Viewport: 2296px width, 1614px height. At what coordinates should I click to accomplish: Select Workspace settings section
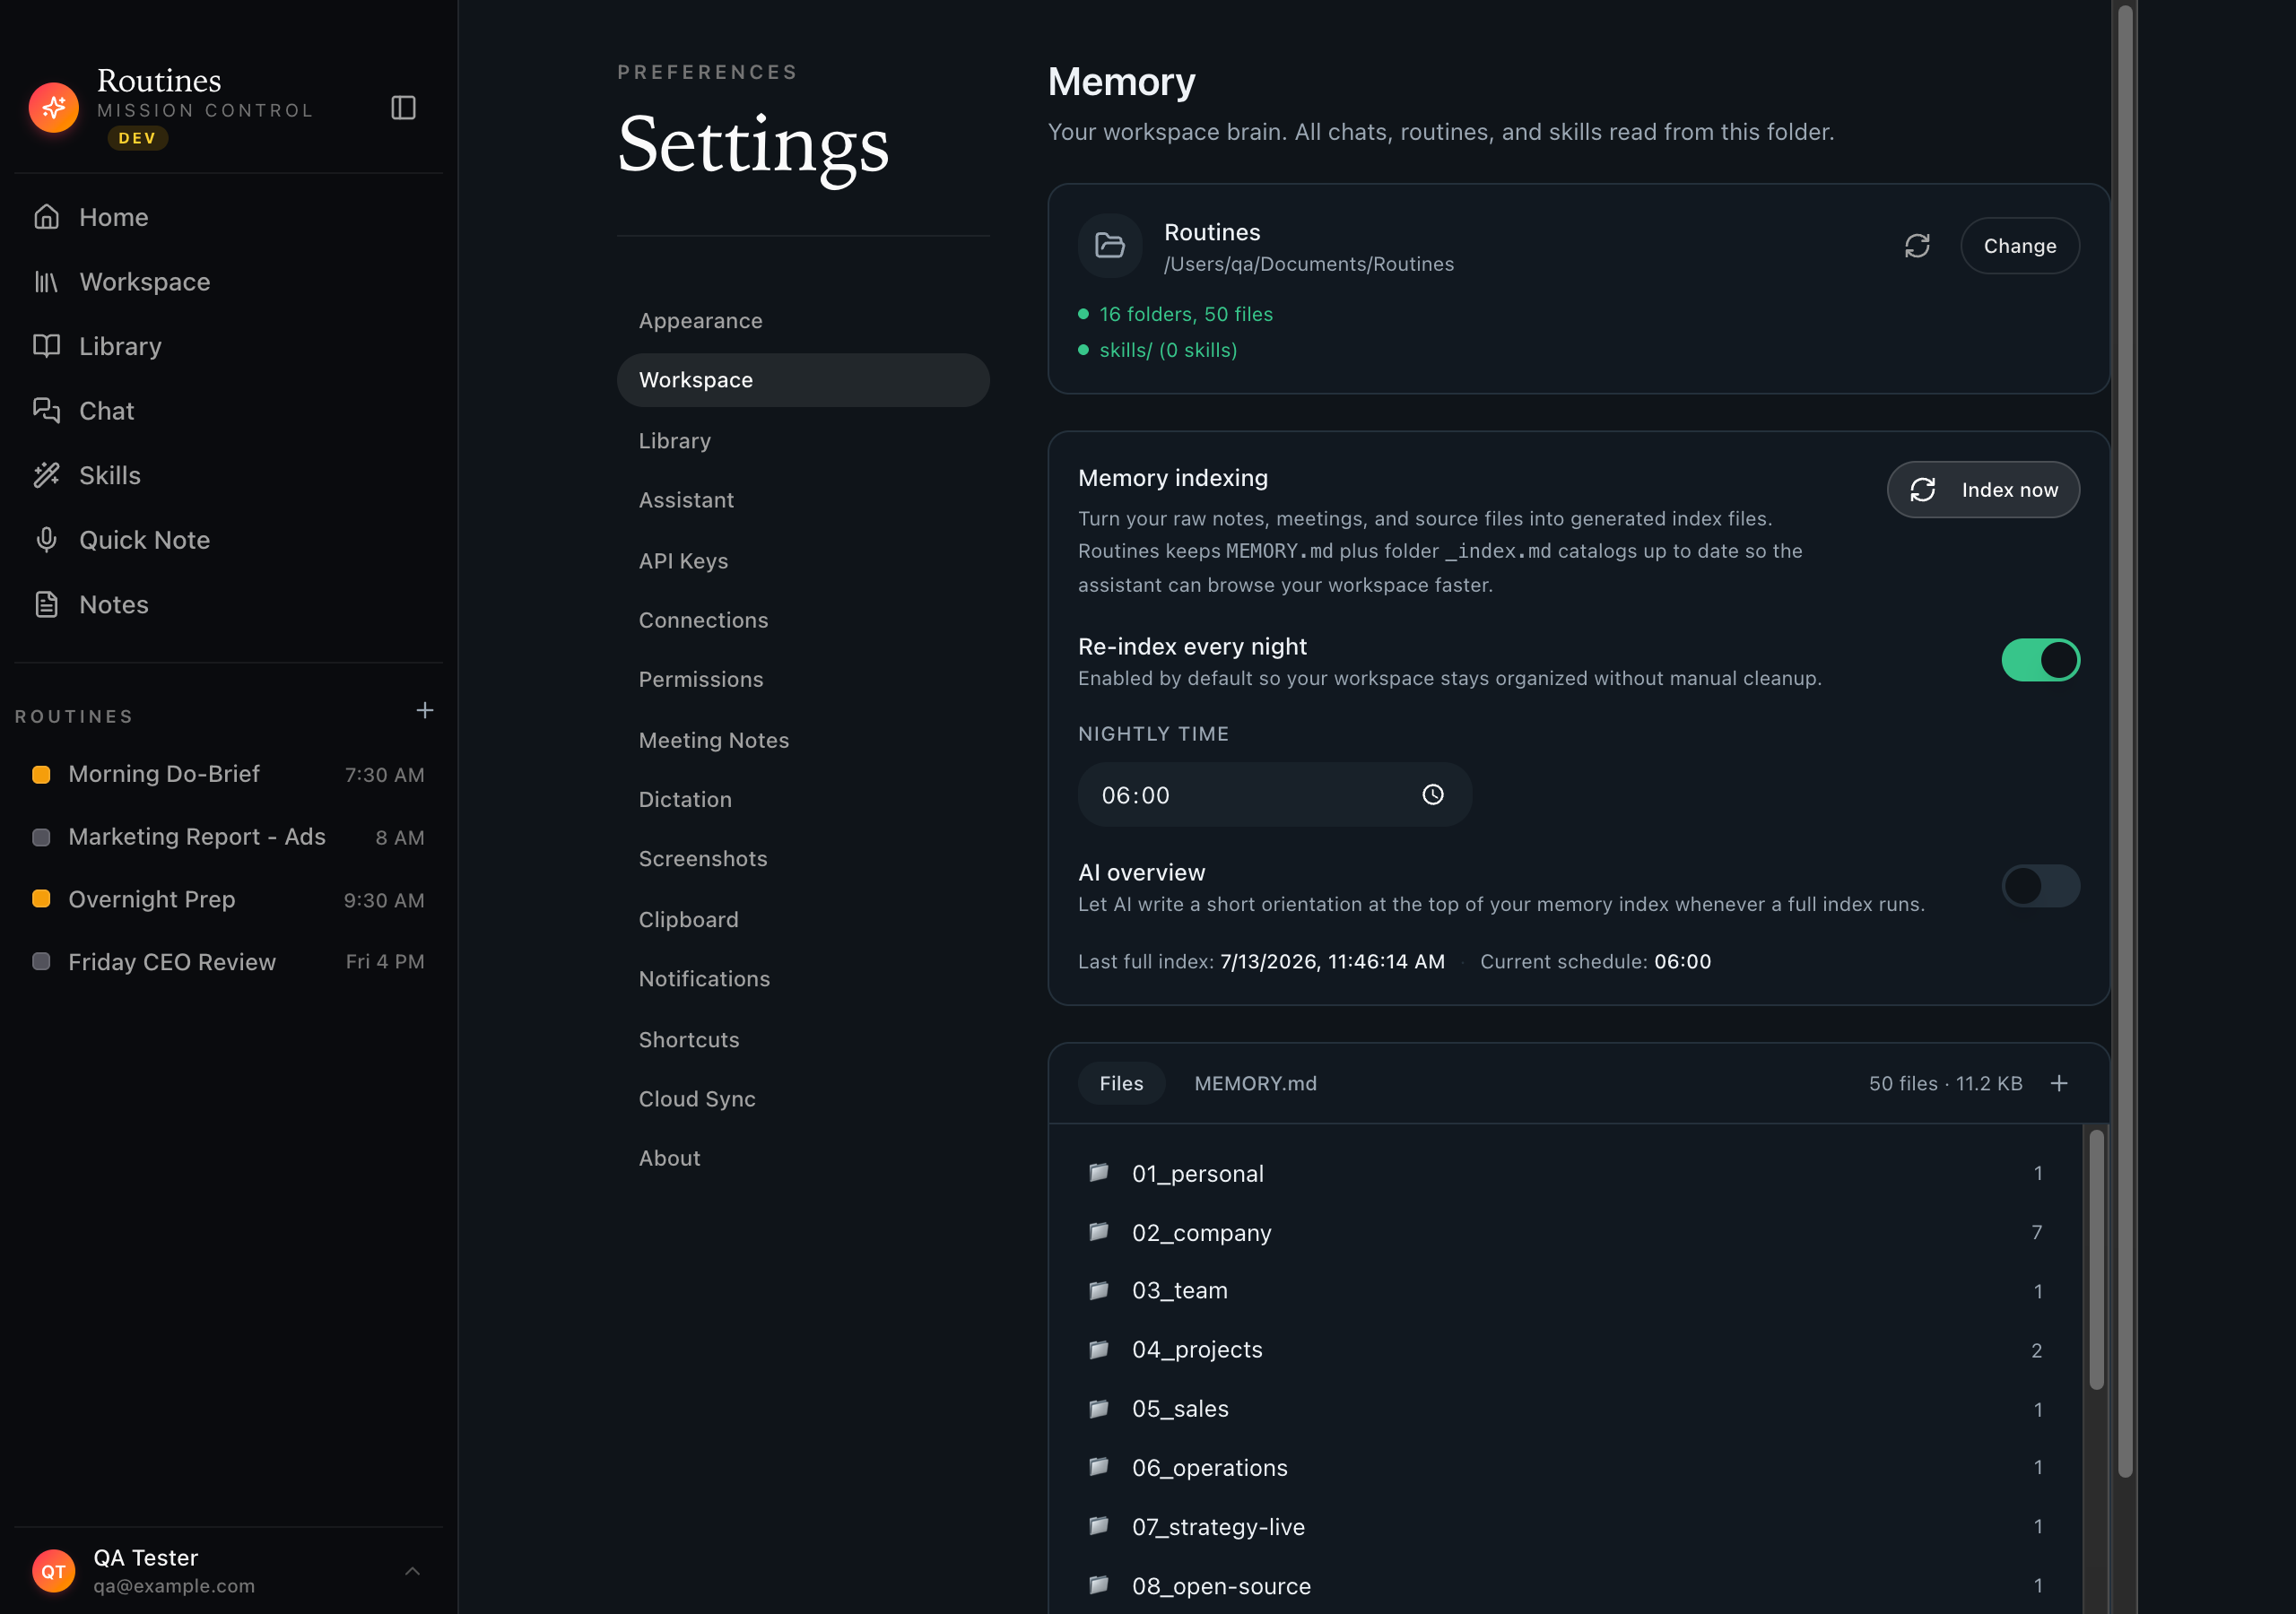[x=803, y=380]
